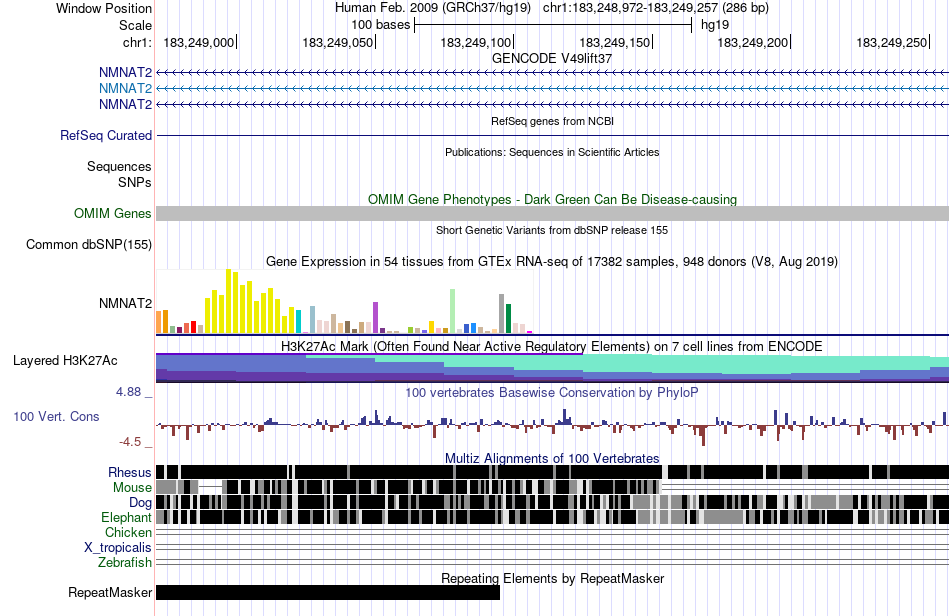Click the black RepeatMasker element block

tap(328, 592)
